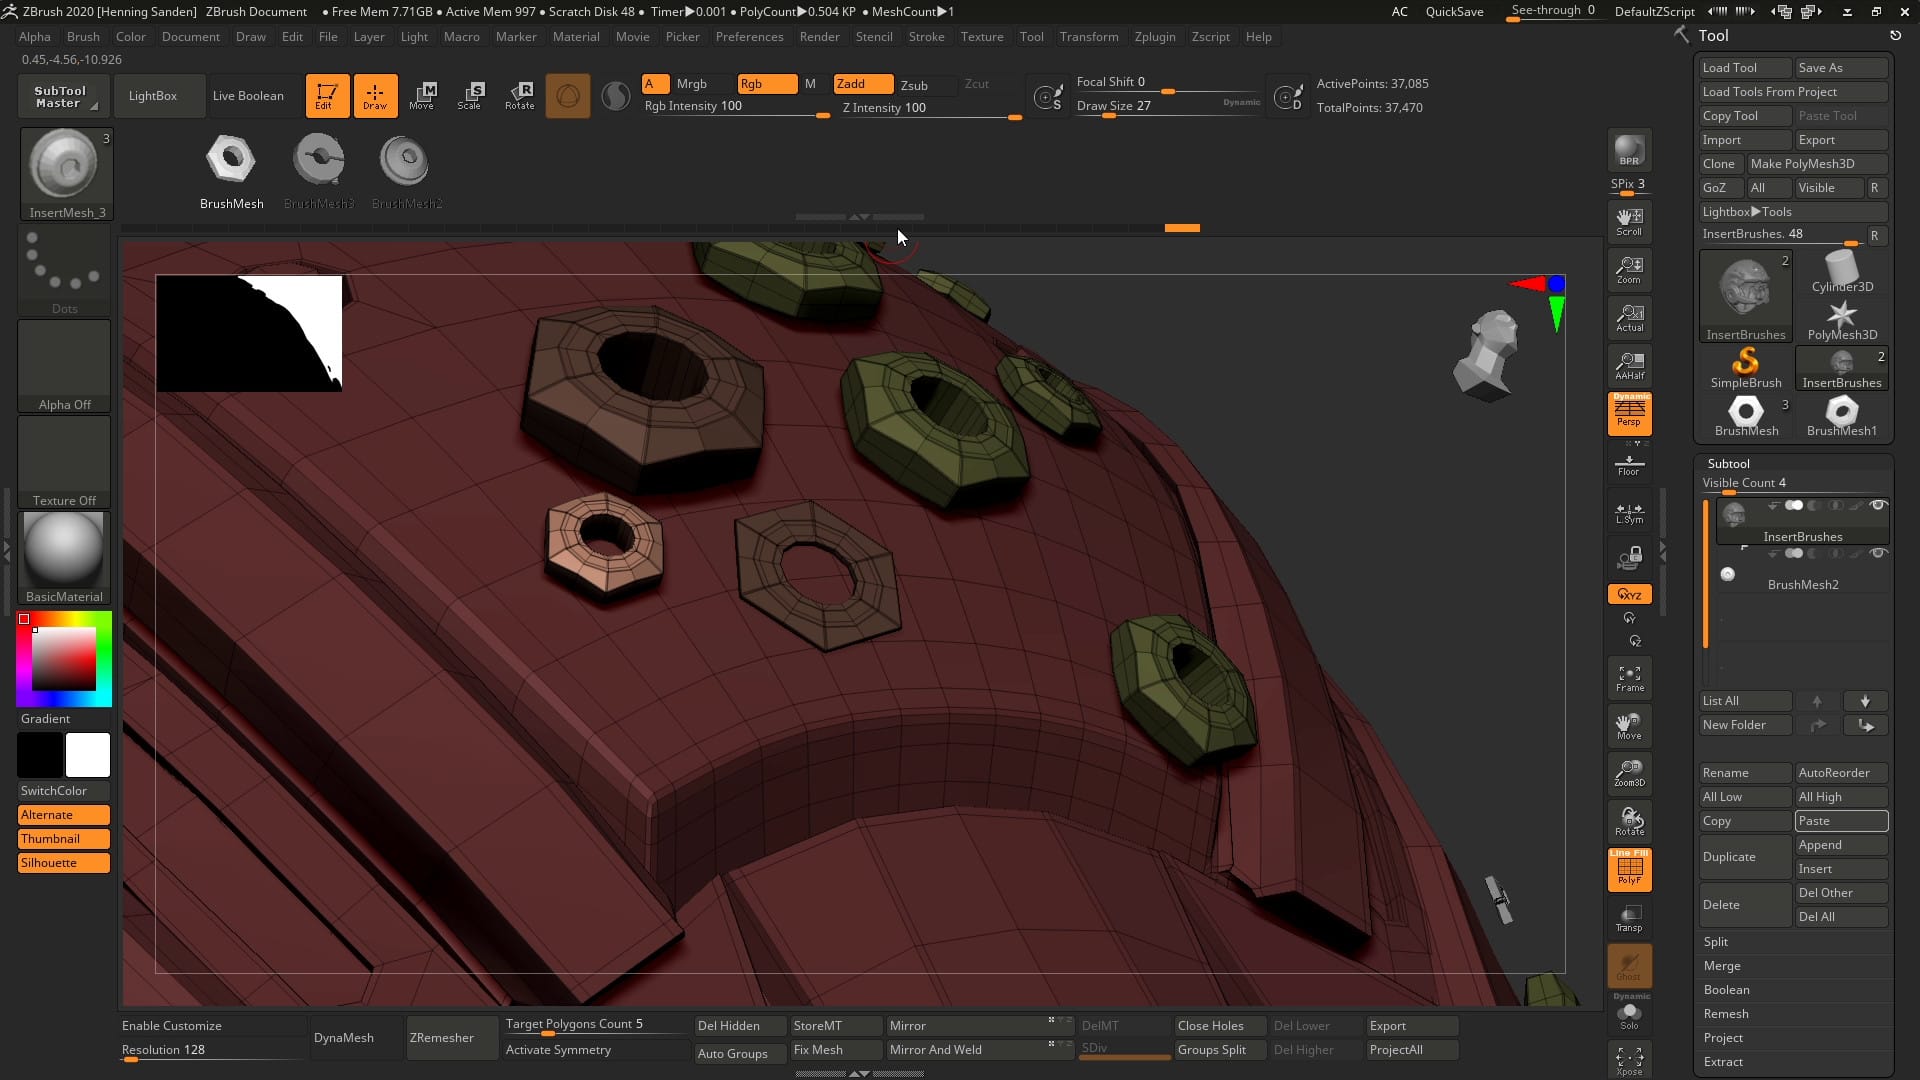Viewport: 1920px width, 1080px height.
Task: Set view to Actual size
Action: pos(1629,318)
